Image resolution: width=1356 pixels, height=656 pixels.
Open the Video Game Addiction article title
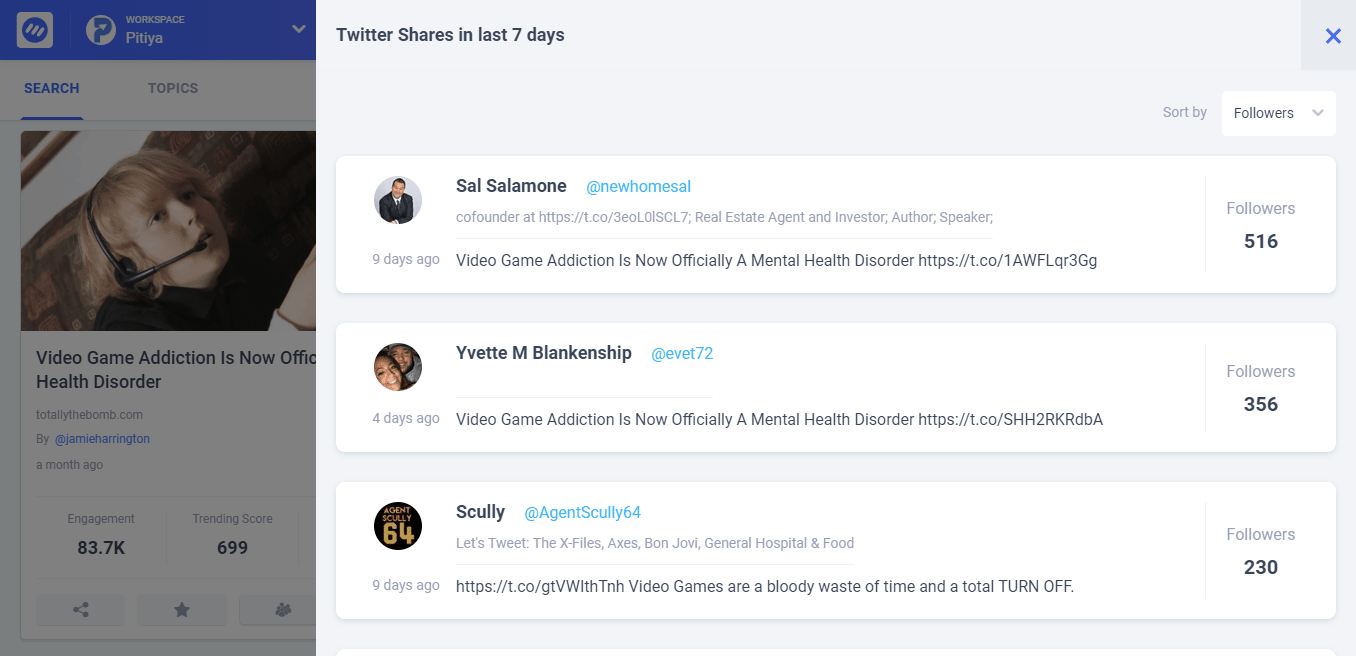[x=176, y=370]
